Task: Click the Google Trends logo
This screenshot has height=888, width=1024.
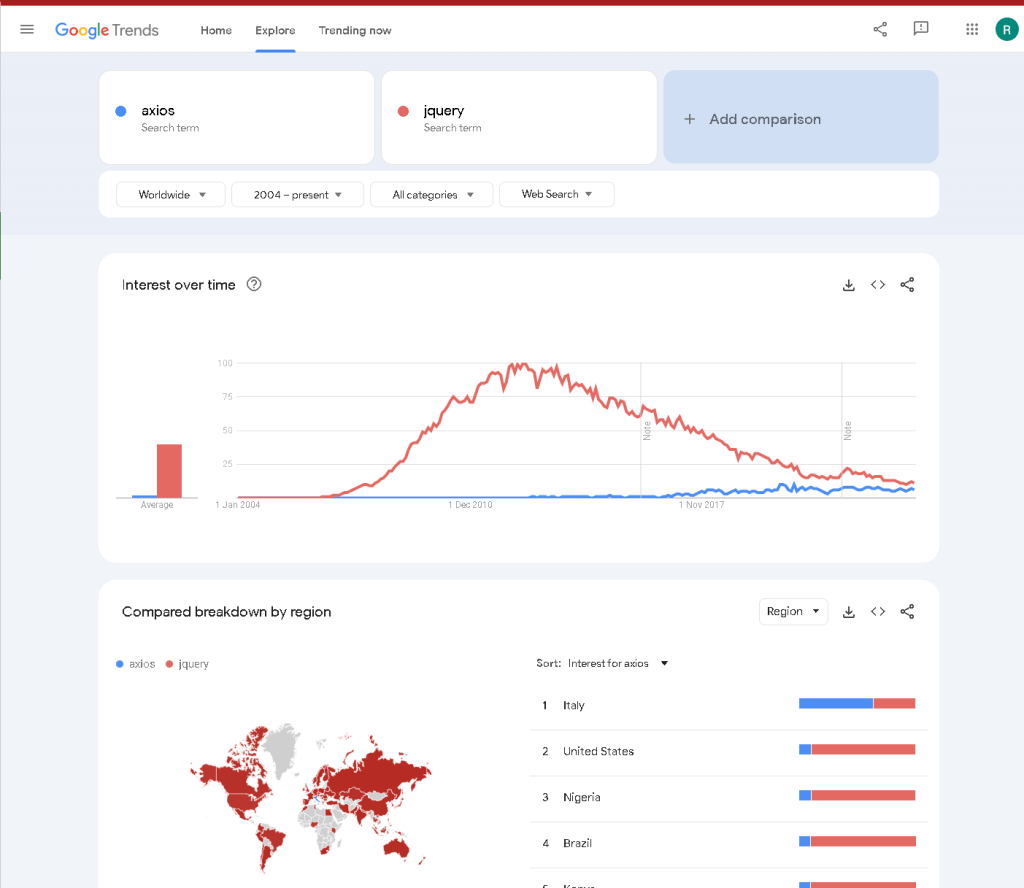Action: pyautogui.click(x=106, y=30)
